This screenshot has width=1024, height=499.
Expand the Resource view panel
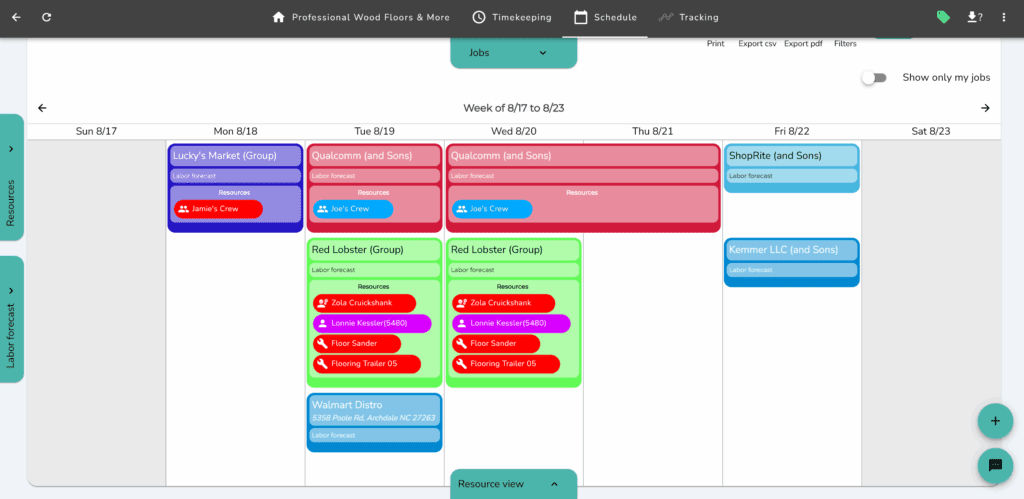click(513, 484)
